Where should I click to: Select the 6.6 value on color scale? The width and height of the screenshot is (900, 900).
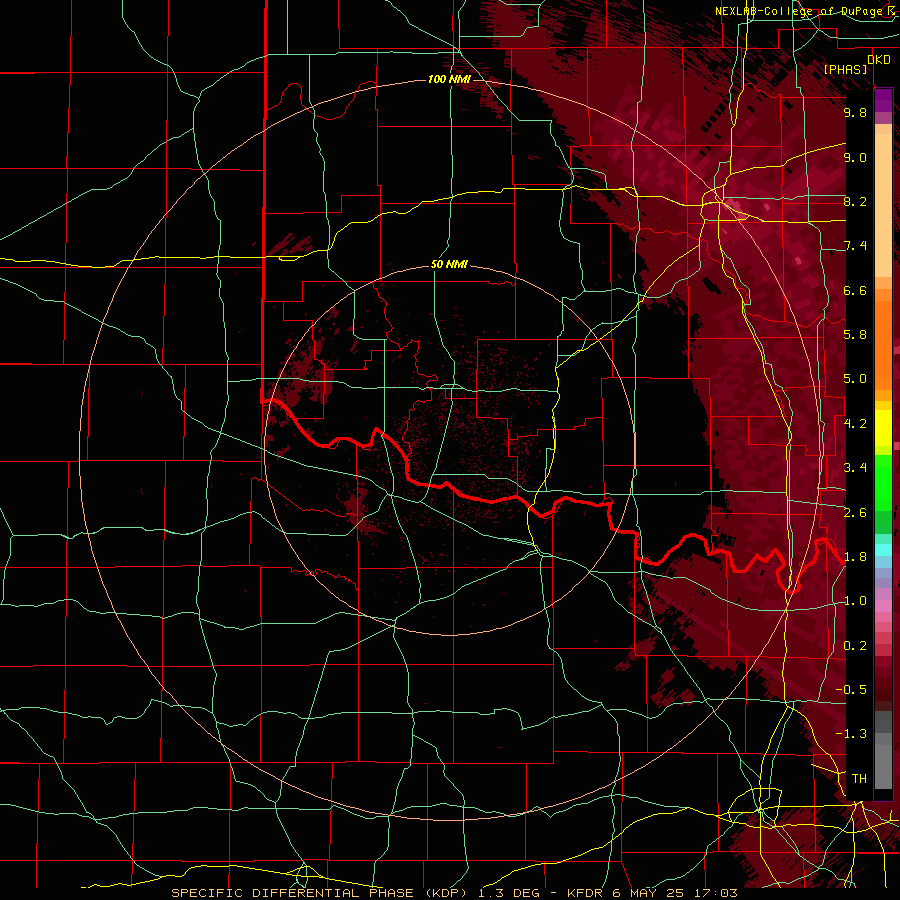(855, 291)
